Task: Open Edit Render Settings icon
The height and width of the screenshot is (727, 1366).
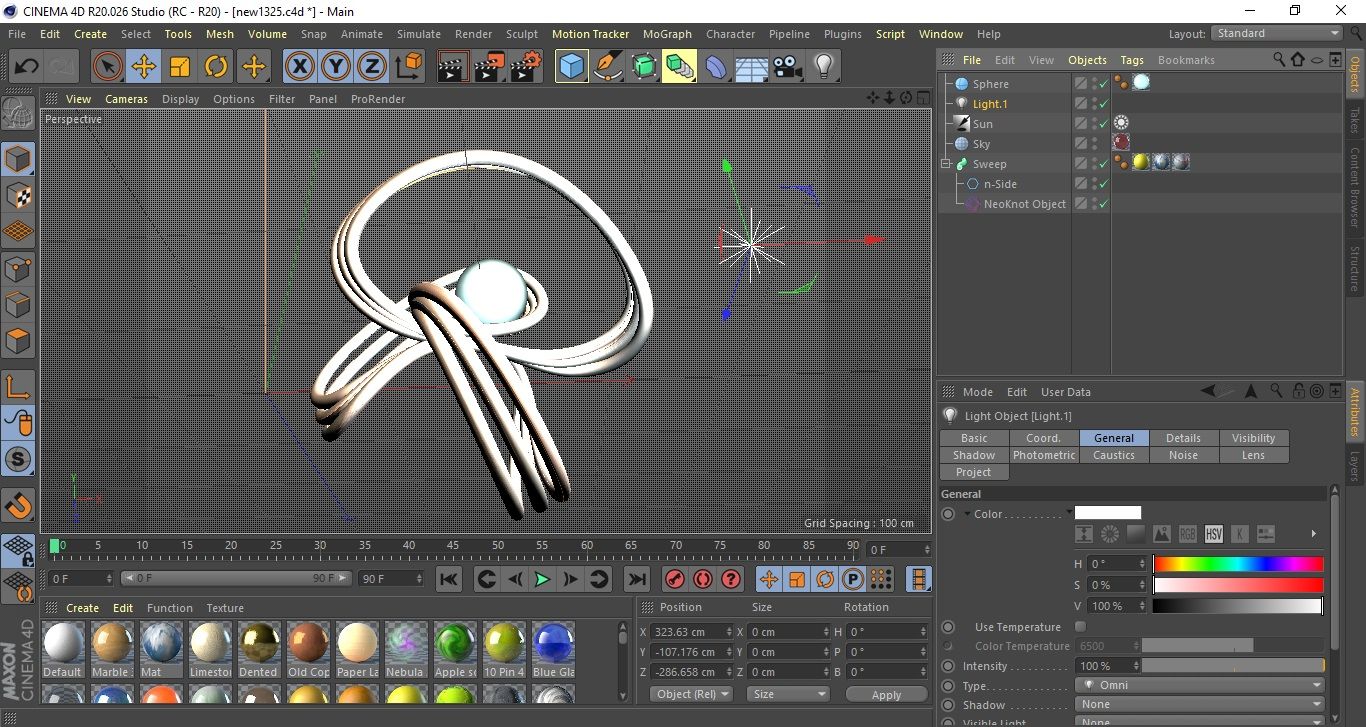Action: click(526, 67)
